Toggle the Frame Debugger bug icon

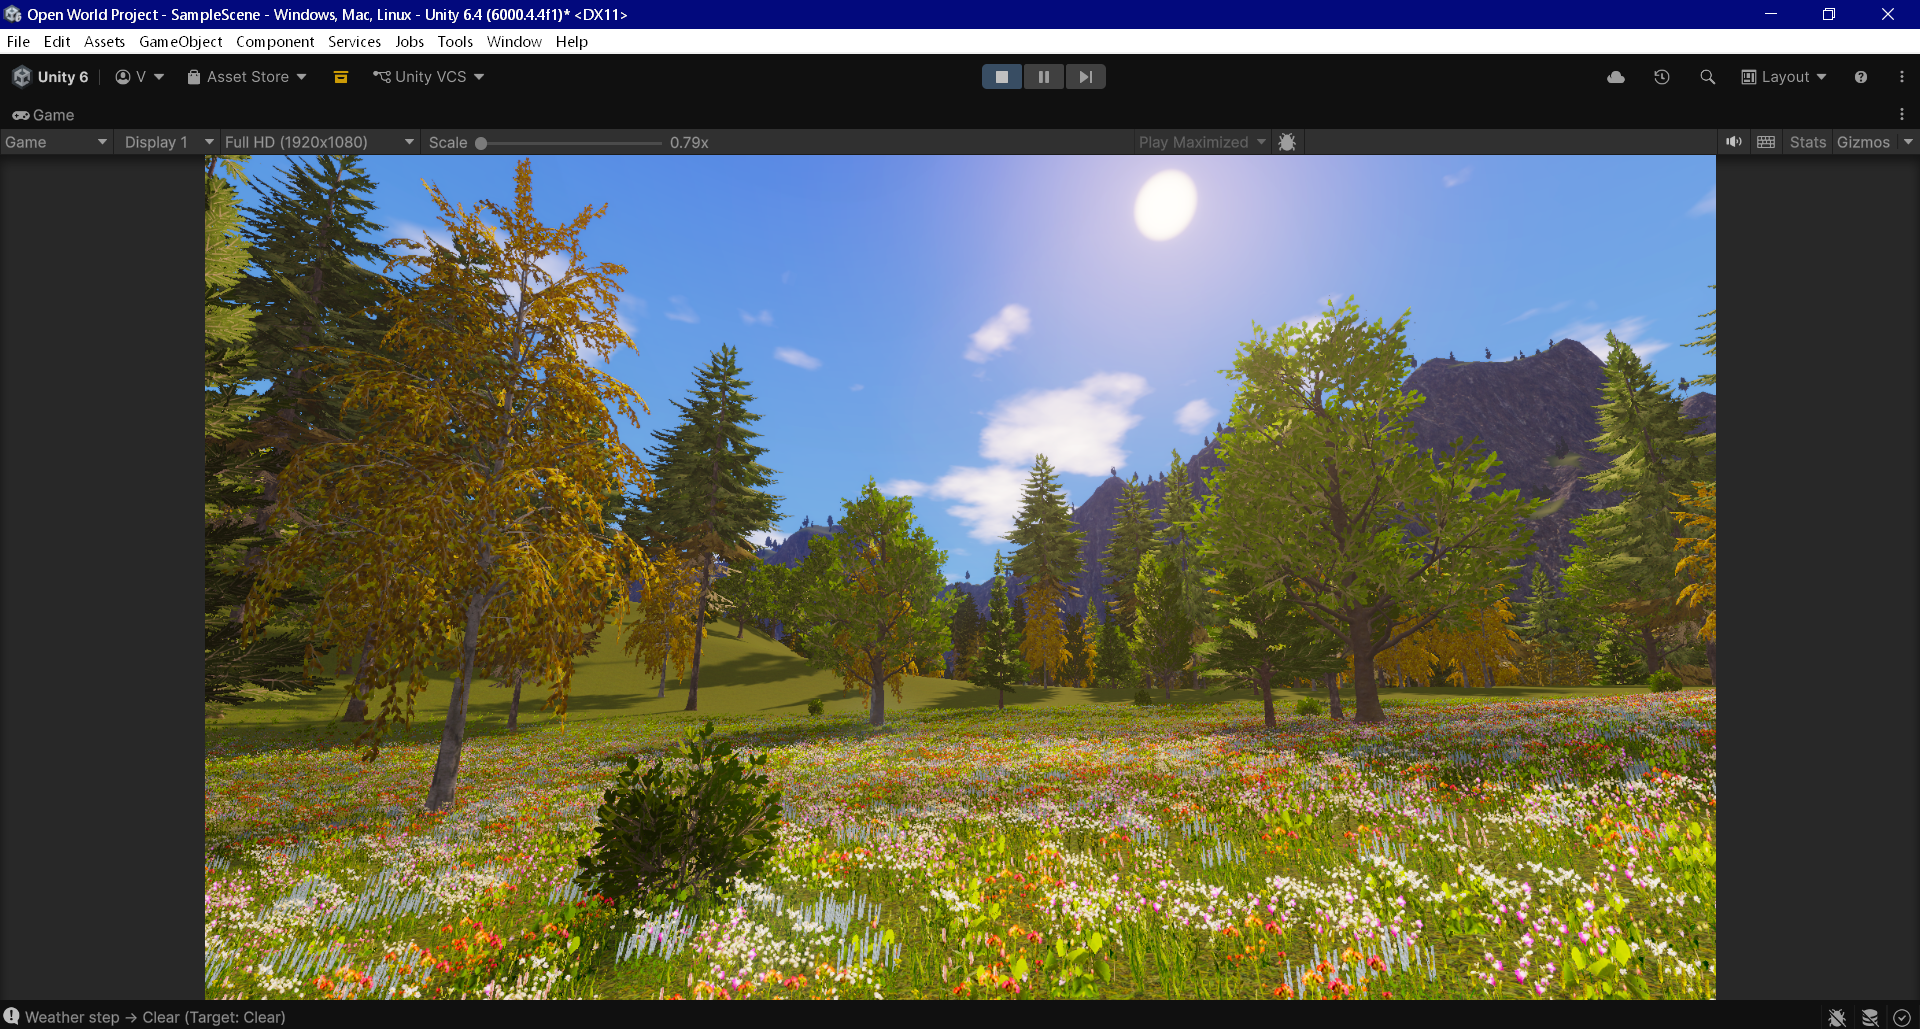click(x=1288, y=142)
